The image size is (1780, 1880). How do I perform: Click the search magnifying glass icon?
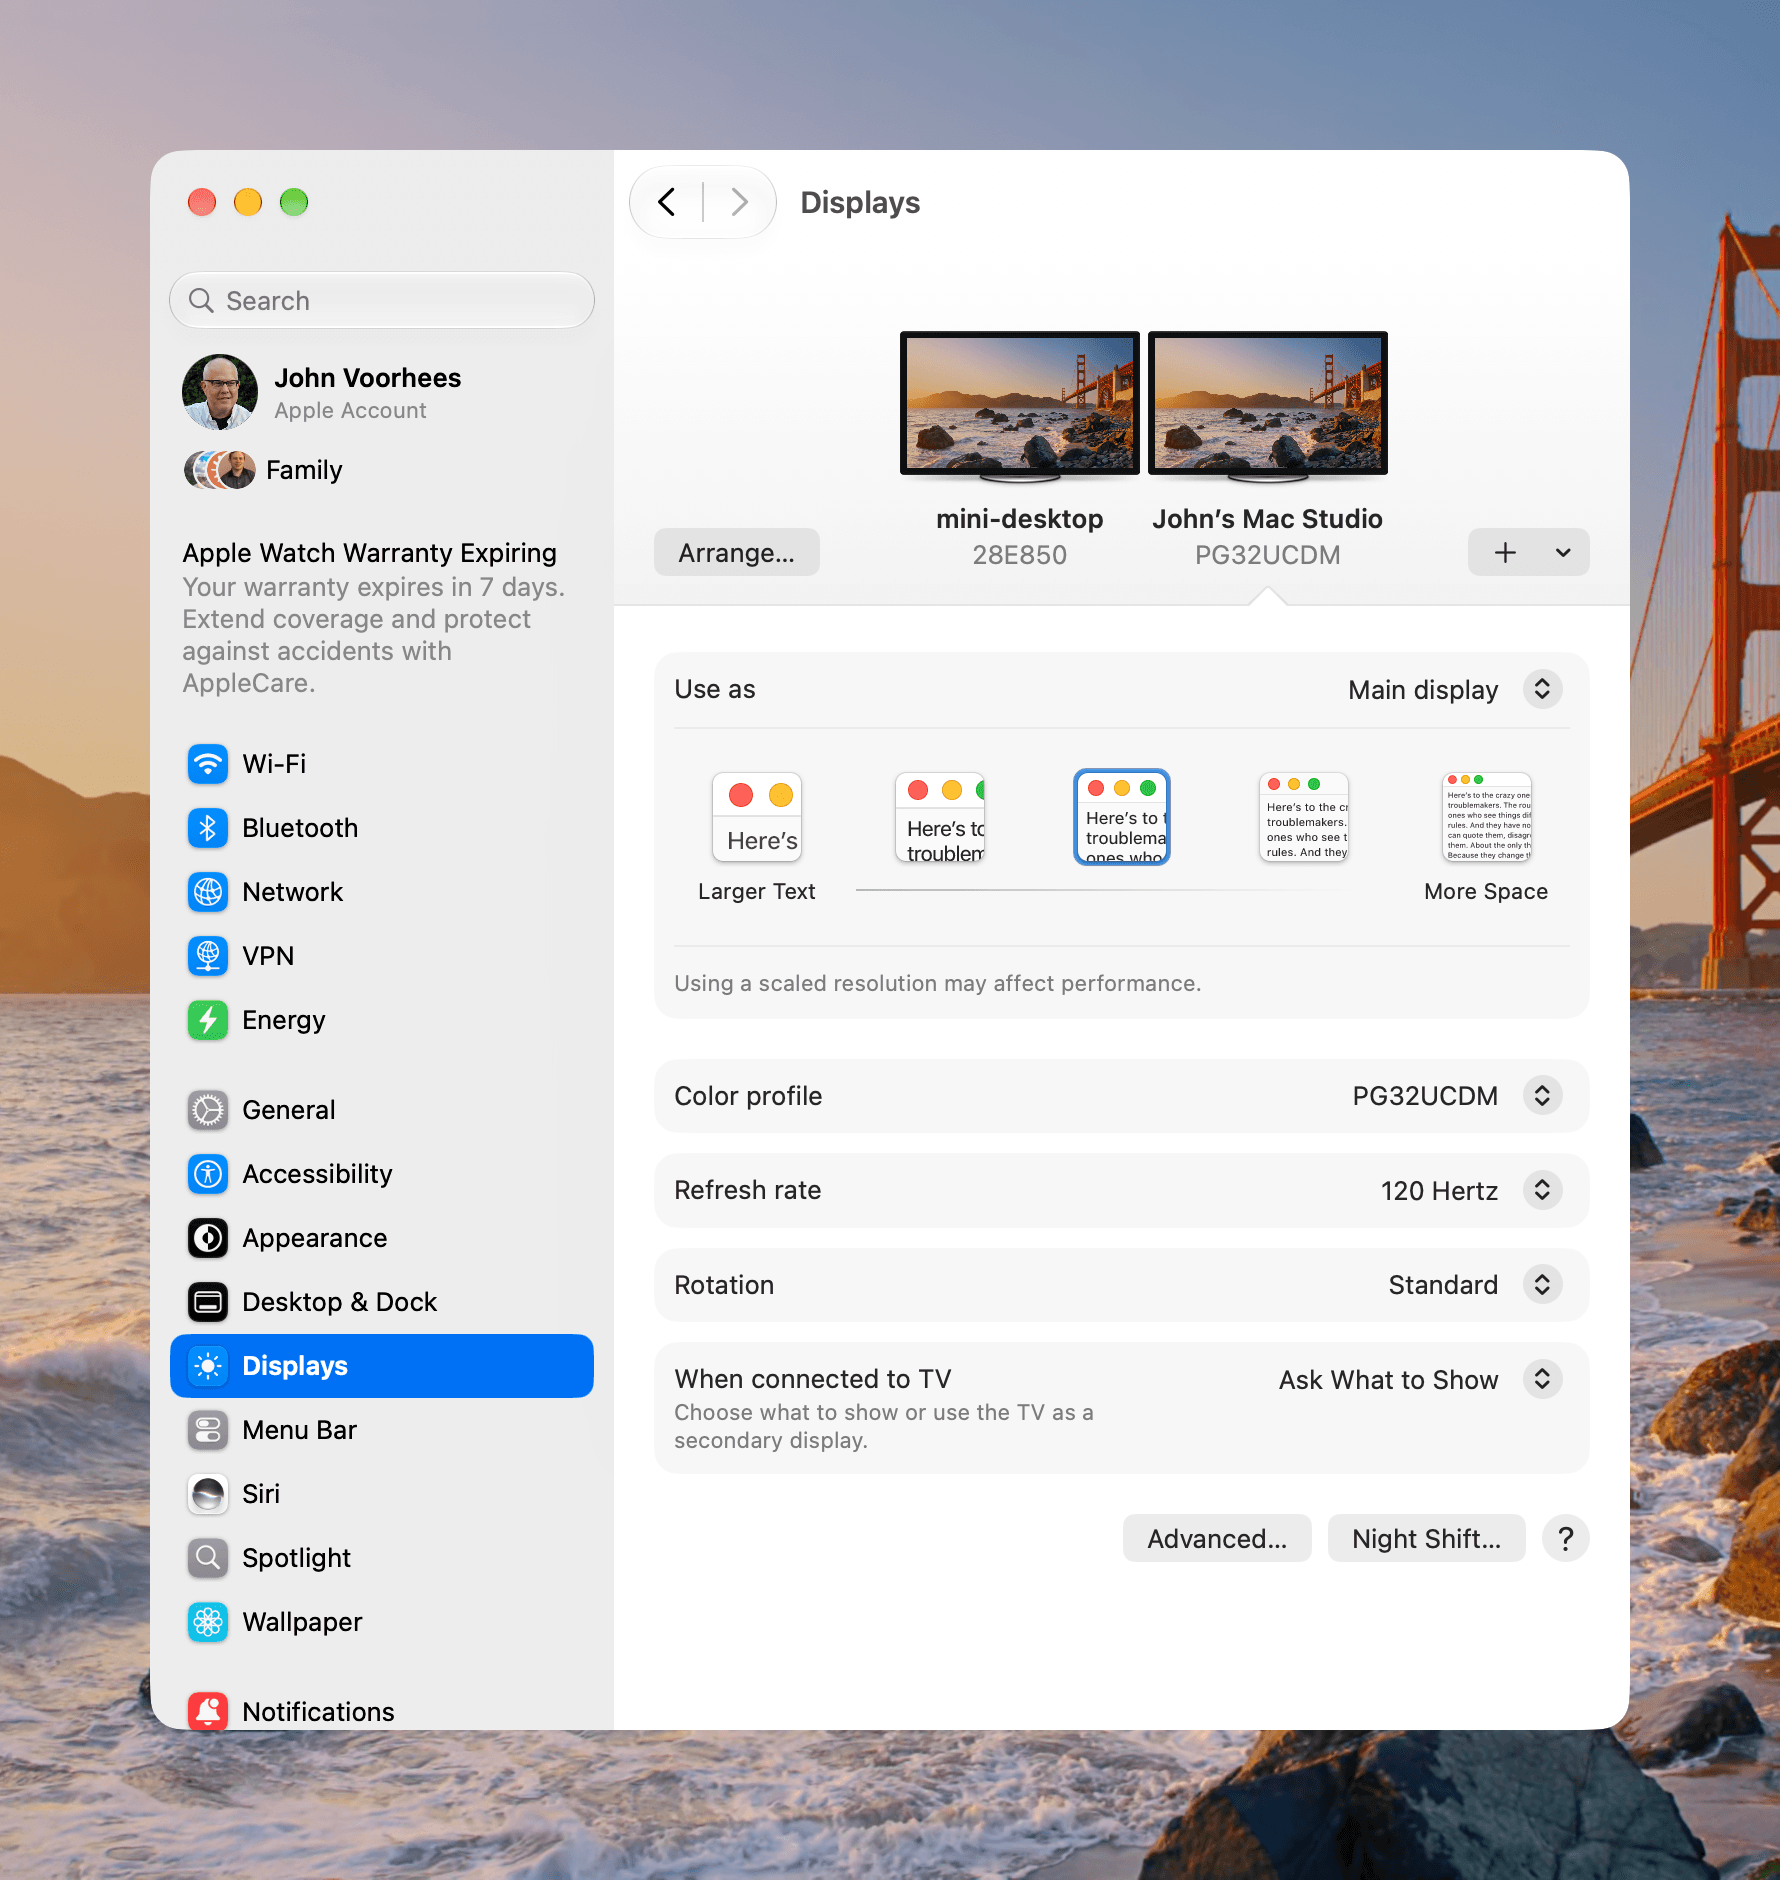point(201,300)
